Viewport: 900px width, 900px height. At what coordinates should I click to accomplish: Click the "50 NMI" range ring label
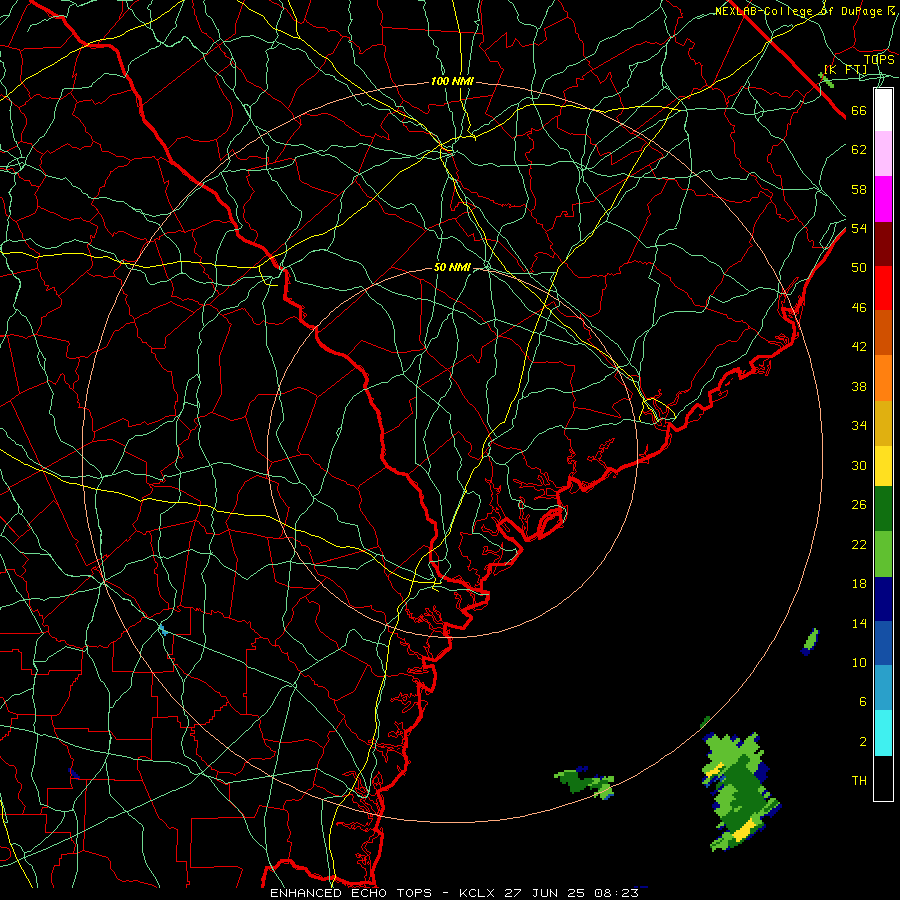point(452,267)
